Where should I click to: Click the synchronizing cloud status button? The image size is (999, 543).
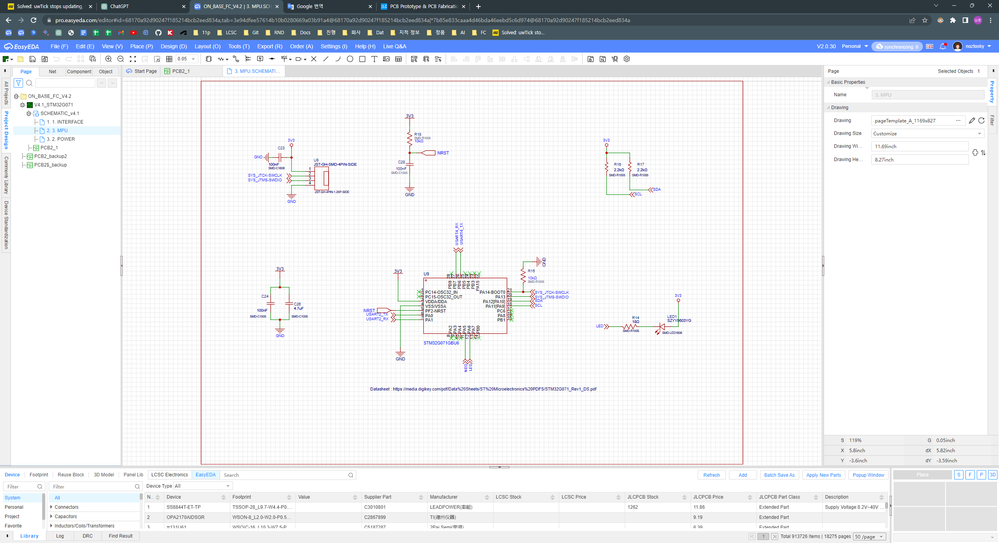click(897, 47)
